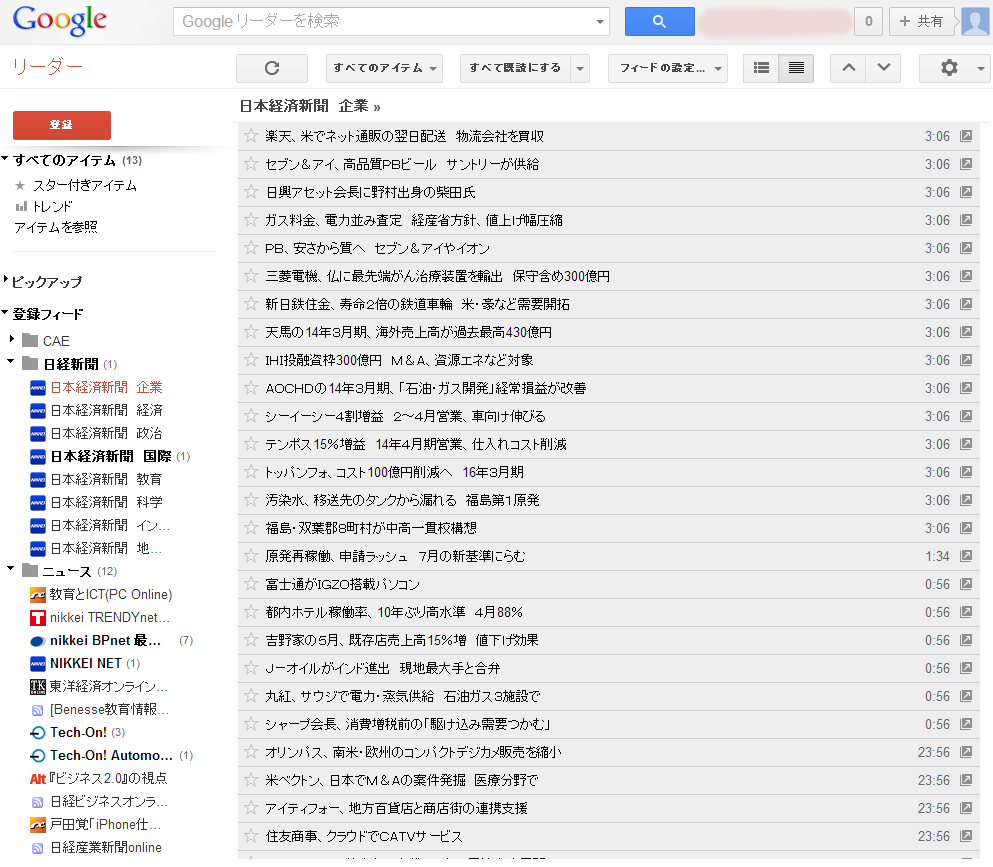This screenshot has width=993, height=867.
Task: Open アイテムを参照 link
Action: click(x=56, y=227)
